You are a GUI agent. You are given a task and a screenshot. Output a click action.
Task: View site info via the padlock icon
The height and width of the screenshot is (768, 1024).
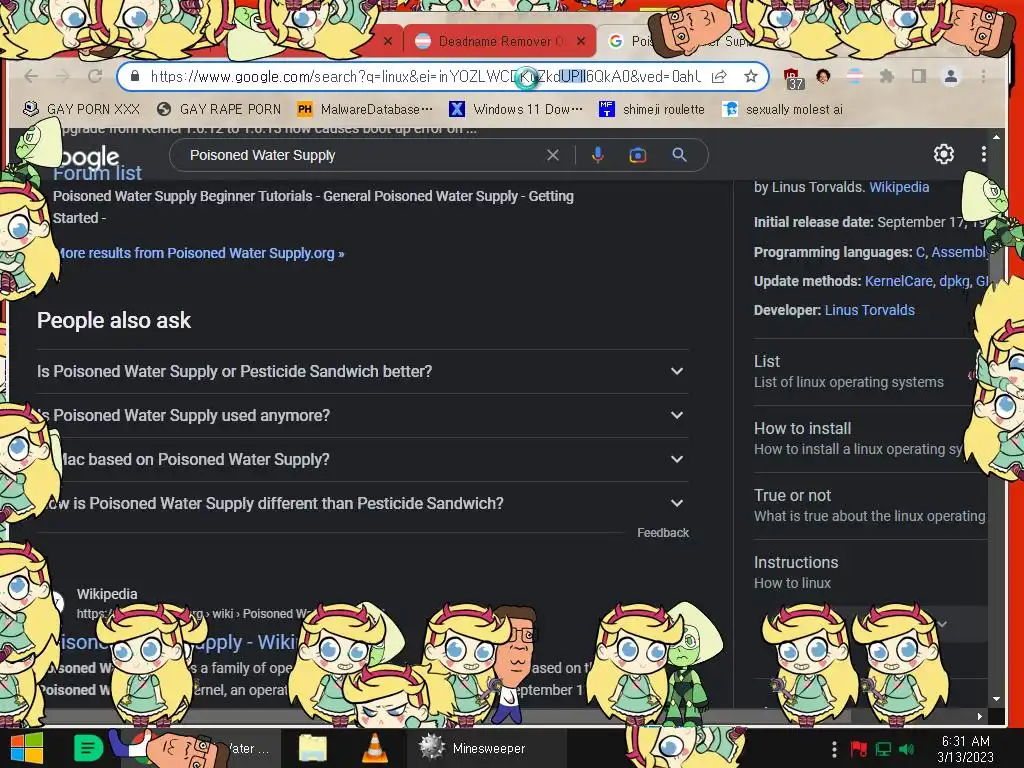[135, 76]
